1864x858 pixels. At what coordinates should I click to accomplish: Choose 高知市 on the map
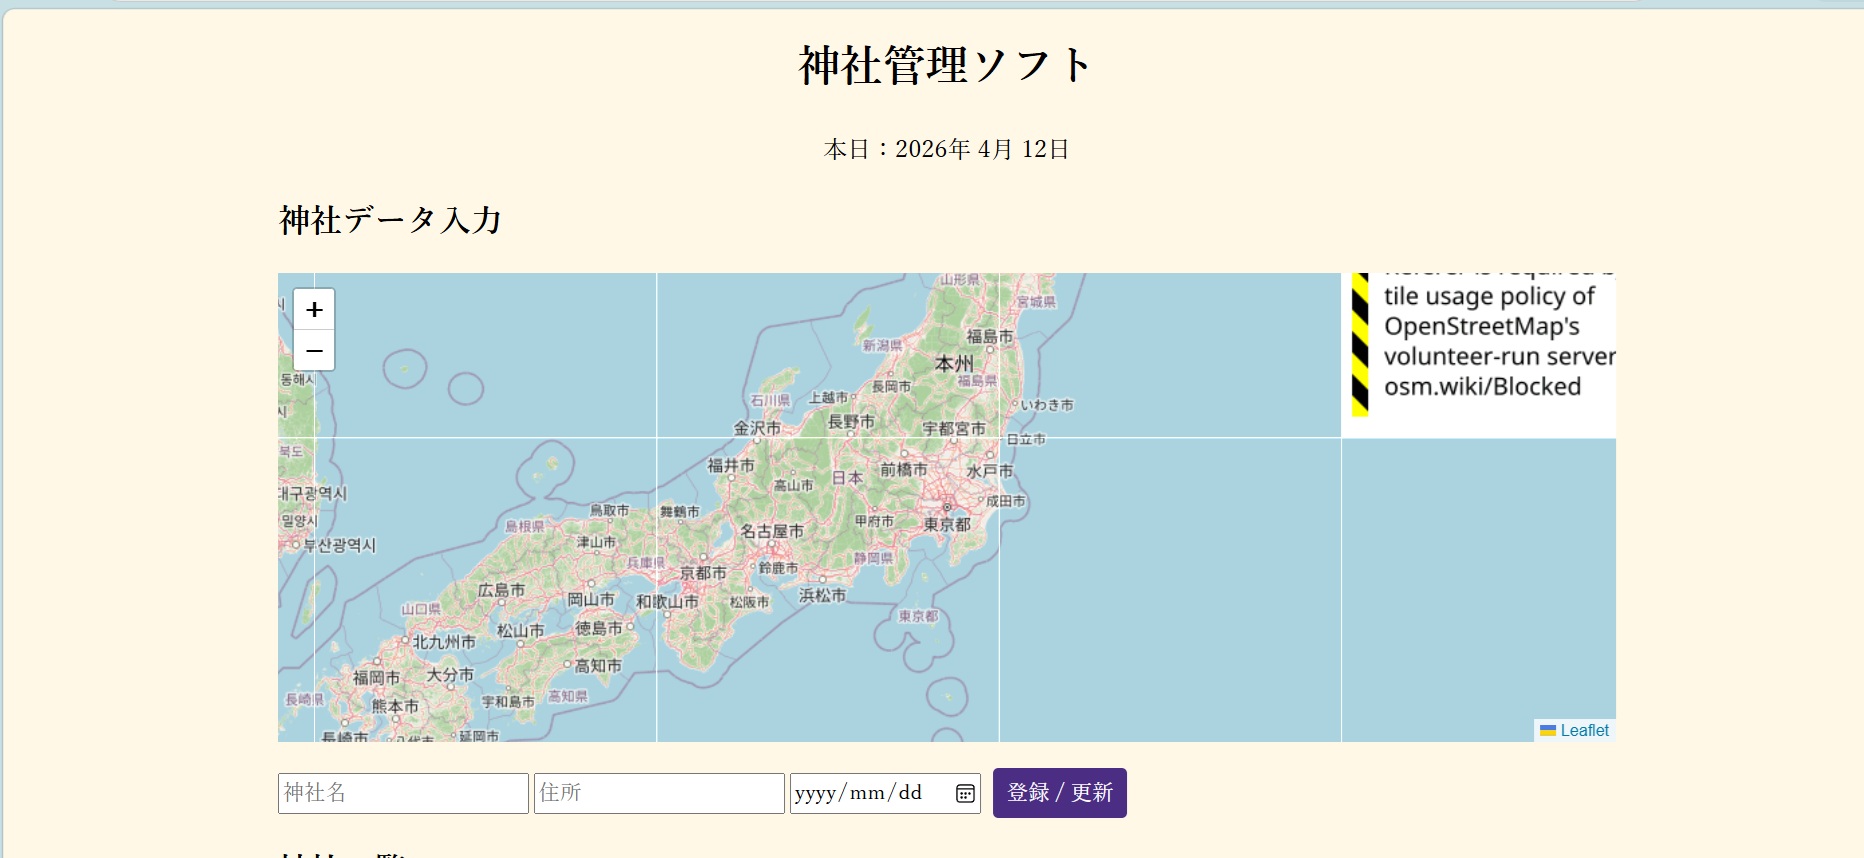pyautogui.click(x=598, y=665)
